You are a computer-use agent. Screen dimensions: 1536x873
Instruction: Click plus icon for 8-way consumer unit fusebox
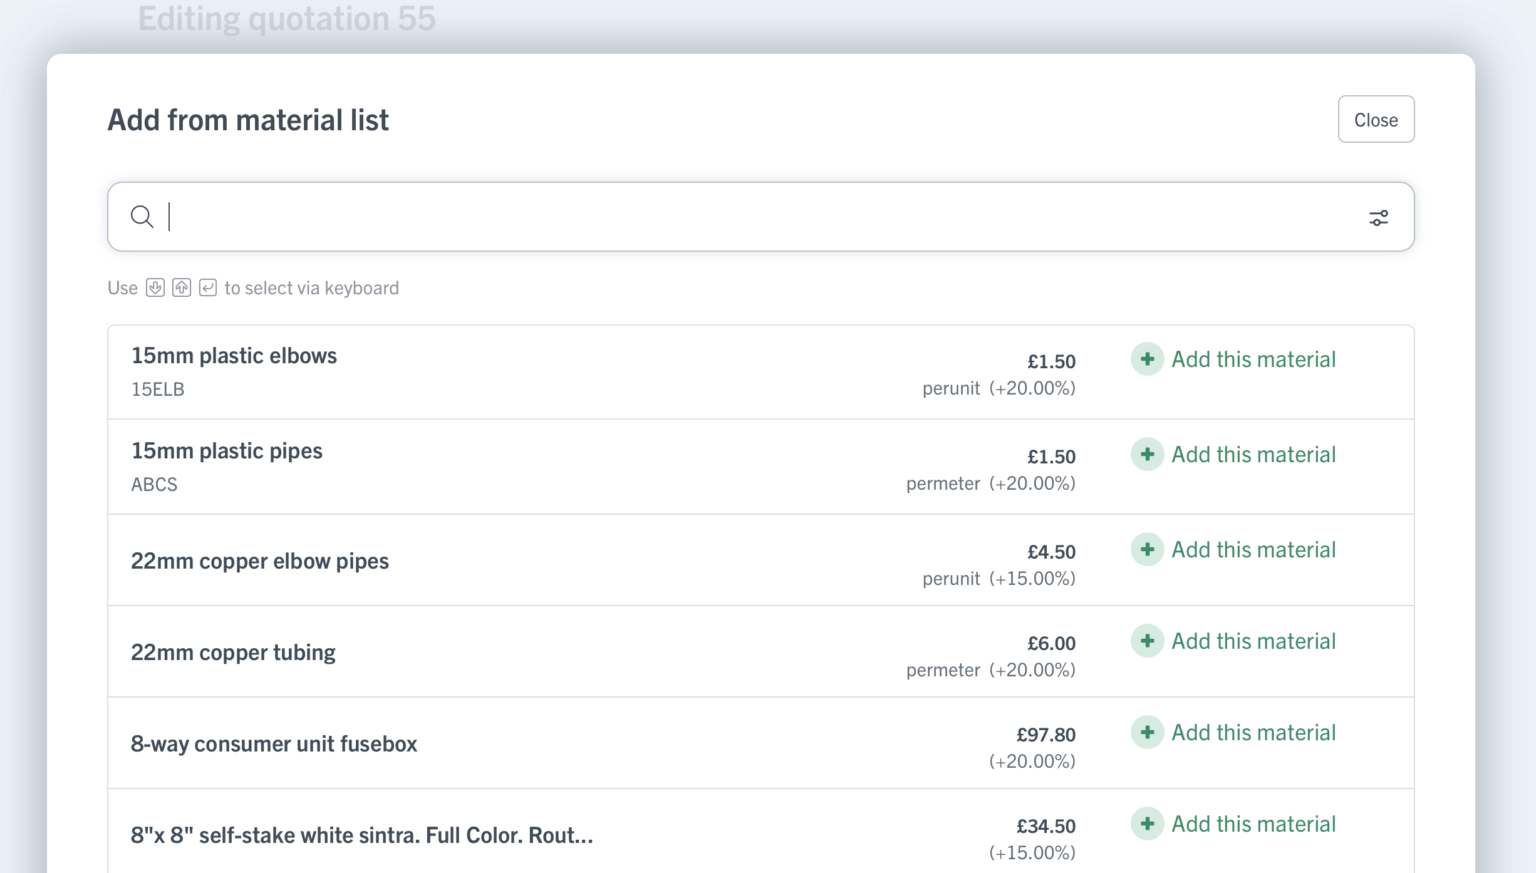pos(1147,732)
